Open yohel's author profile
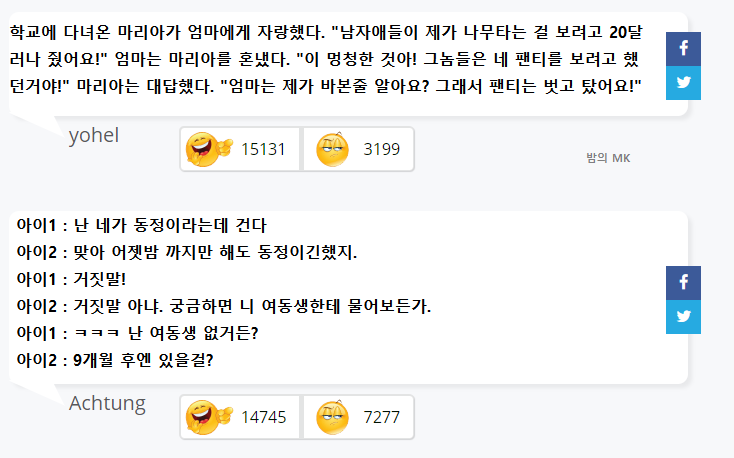Screen dimensions: 734x458 pyautogui.click(x=94, y=135)
